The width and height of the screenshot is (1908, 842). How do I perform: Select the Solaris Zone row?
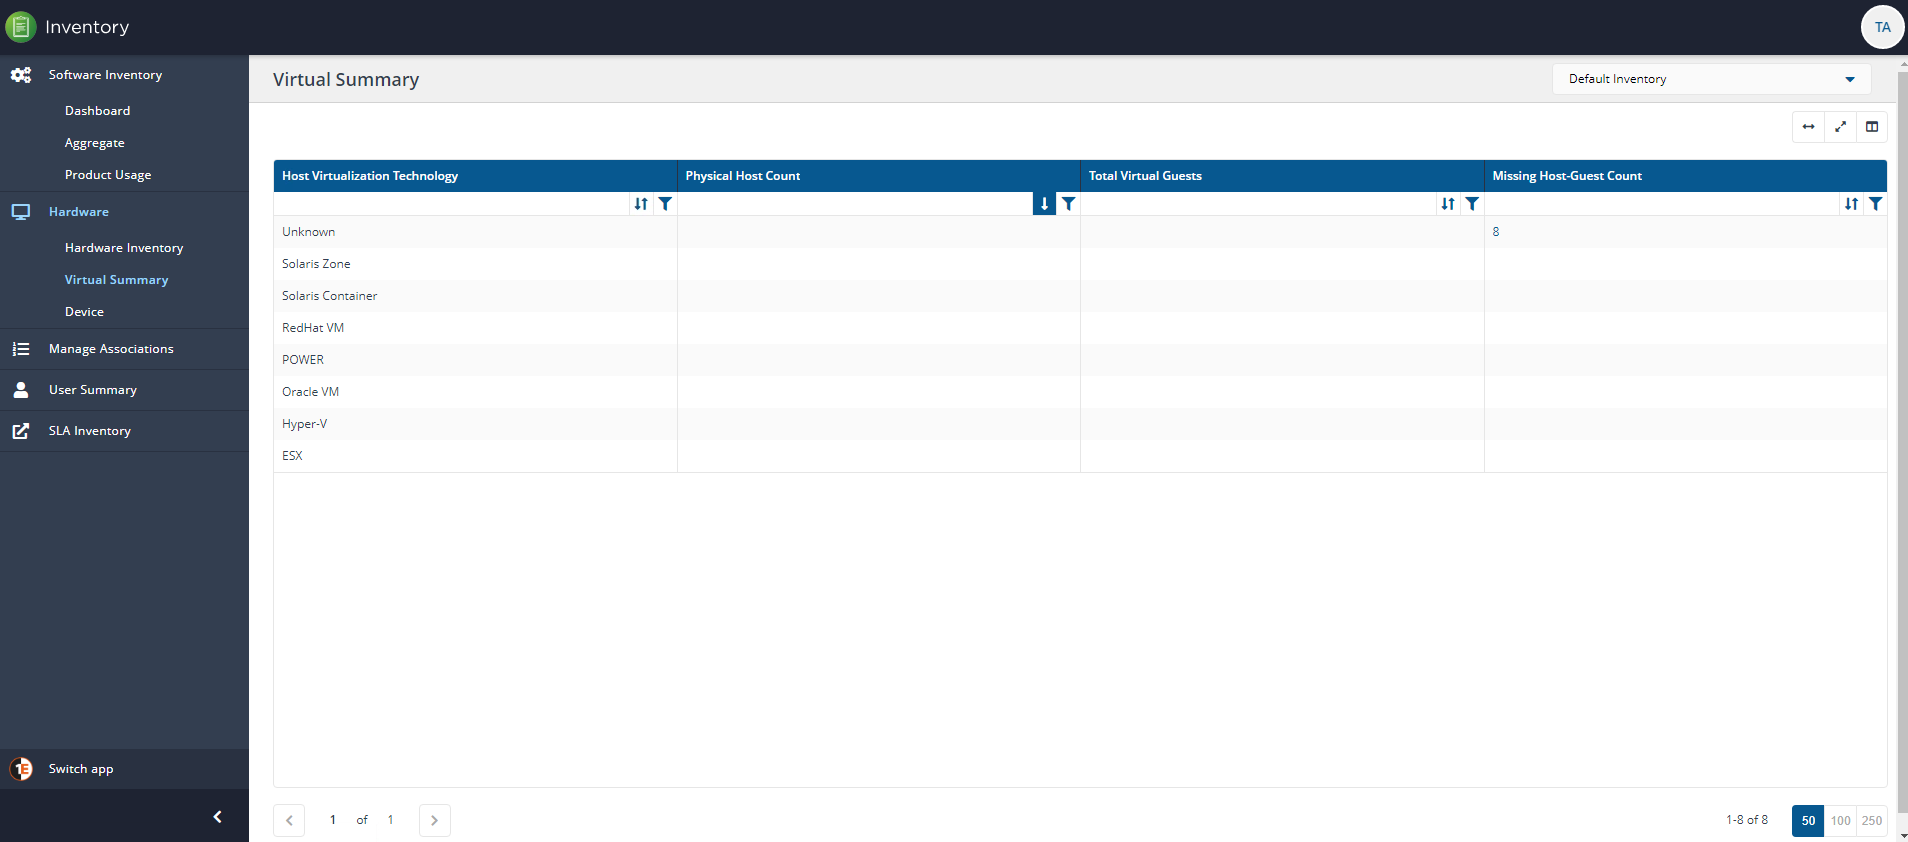1080,264
